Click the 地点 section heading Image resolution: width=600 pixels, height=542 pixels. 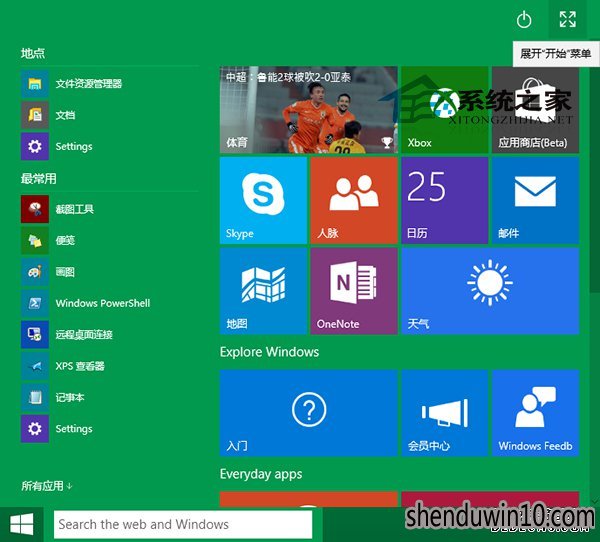tap(33, 53)
